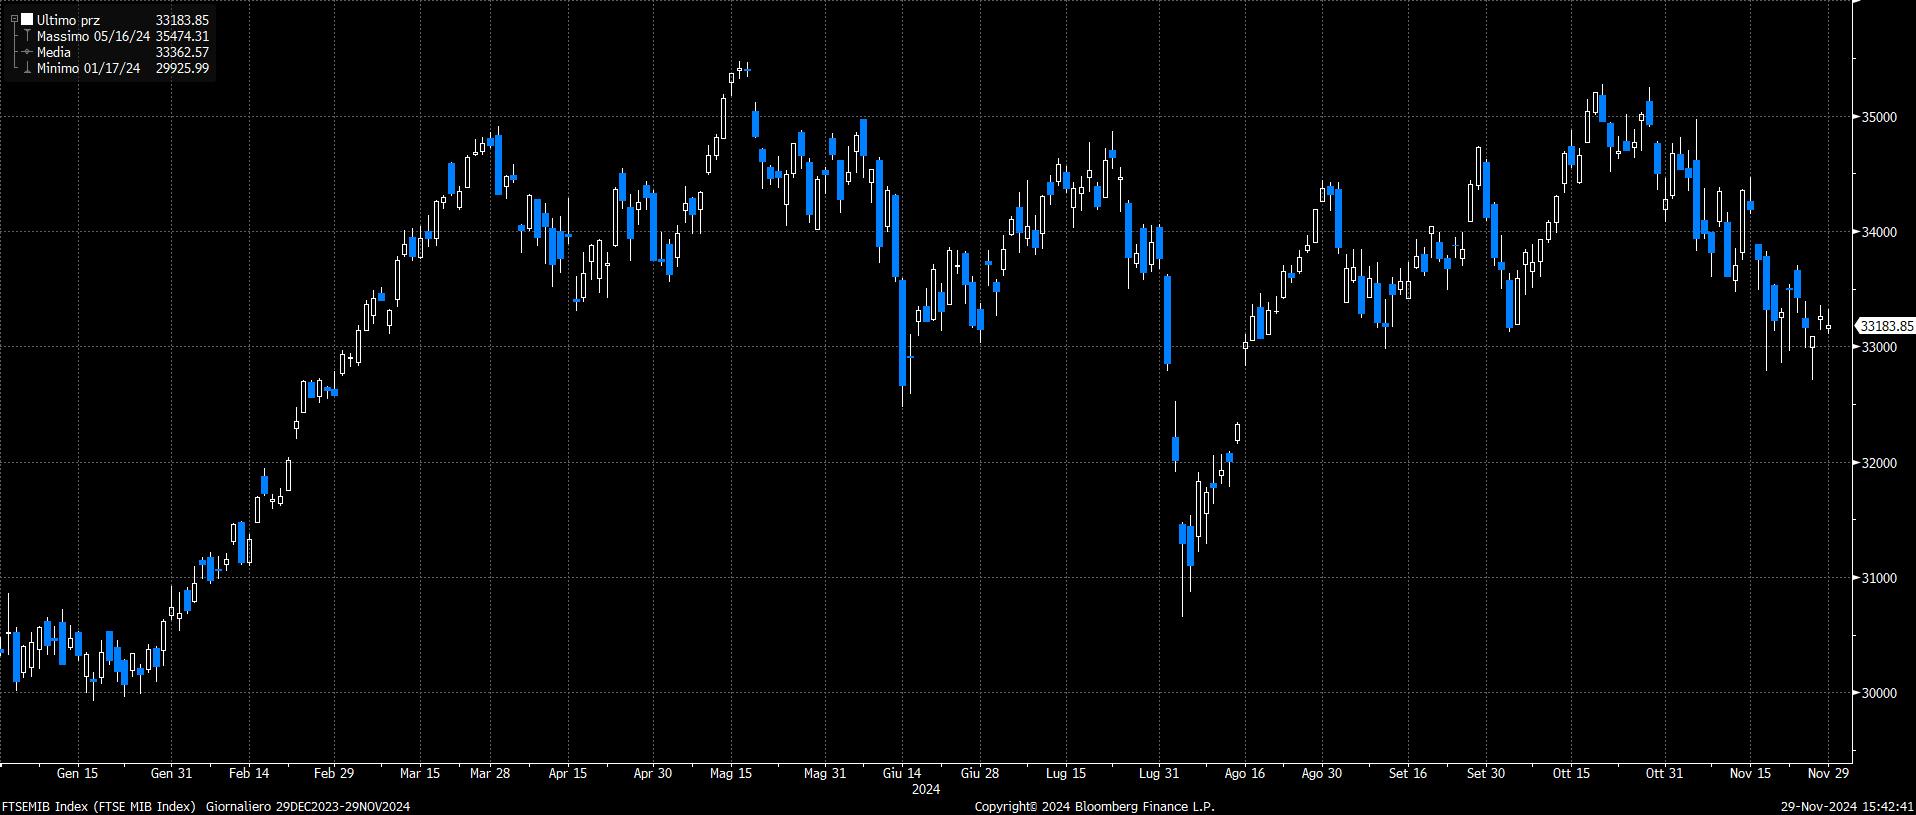Screen dimensions: 1916x815
Task: Click the 'Set 30' date axis label
Action: click(x=1486, y=774)
